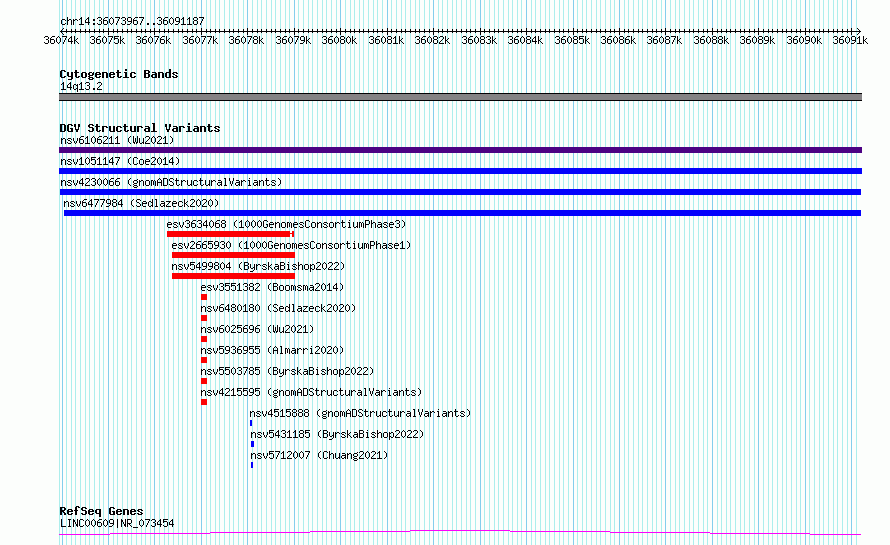890x545 pixels.
Task: Click the RefSeq Genes track title
Action: pyautogui.click(x=101, y=511)
